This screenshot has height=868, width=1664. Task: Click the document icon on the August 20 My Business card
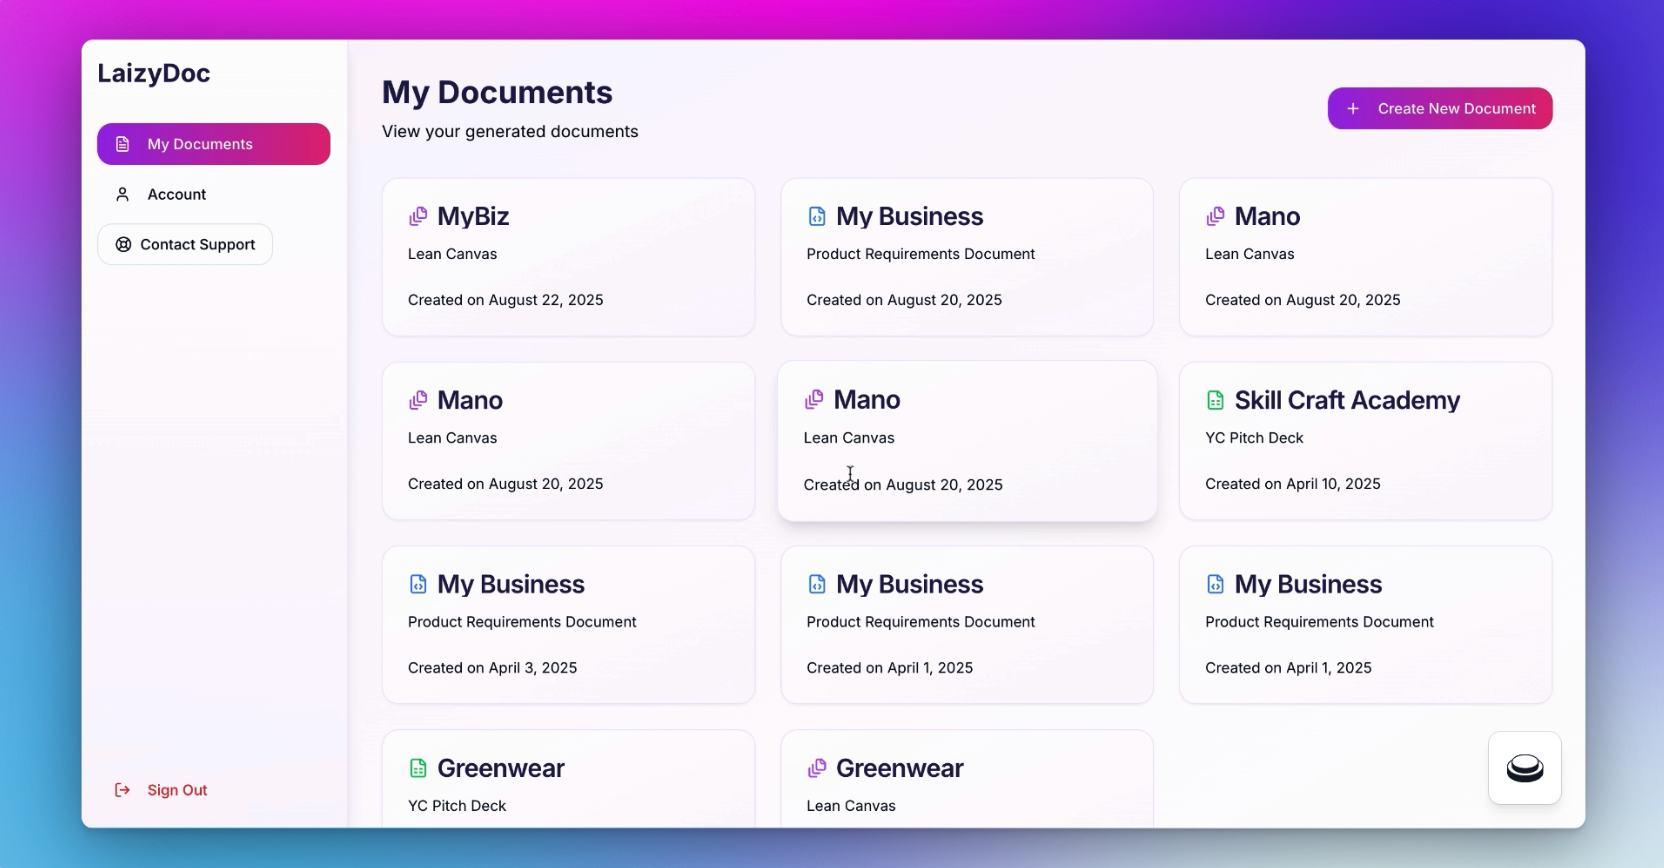pyautogui.click(x=817, y=216)
